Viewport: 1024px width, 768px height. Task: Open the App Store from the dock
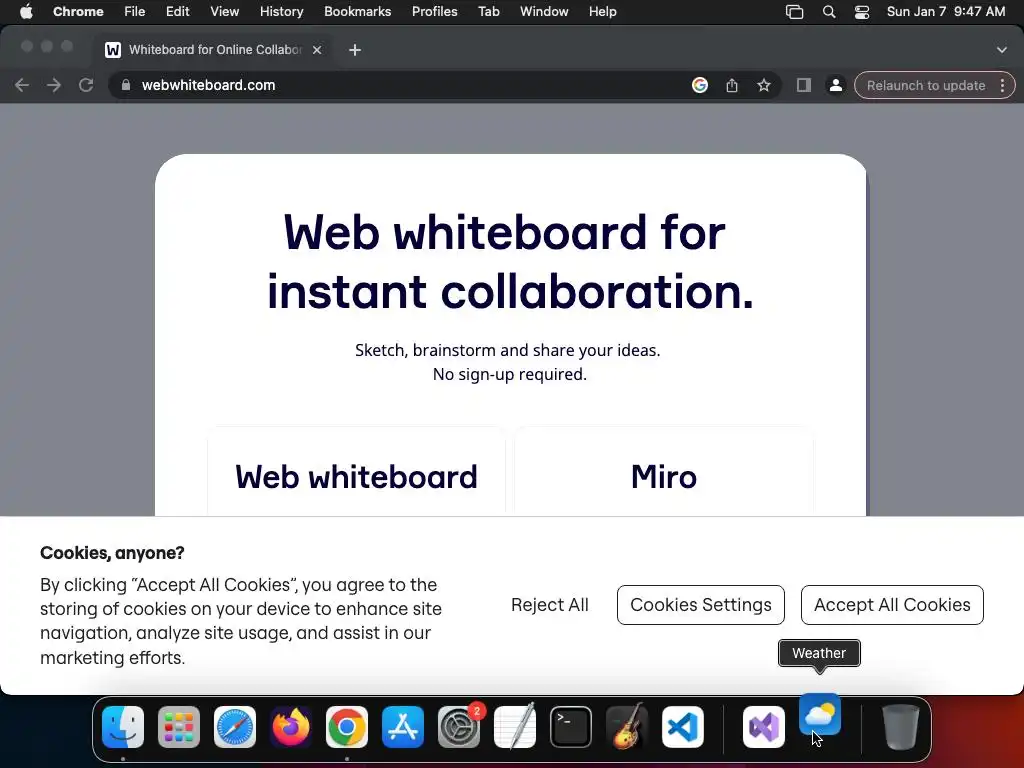click(403, 727)
